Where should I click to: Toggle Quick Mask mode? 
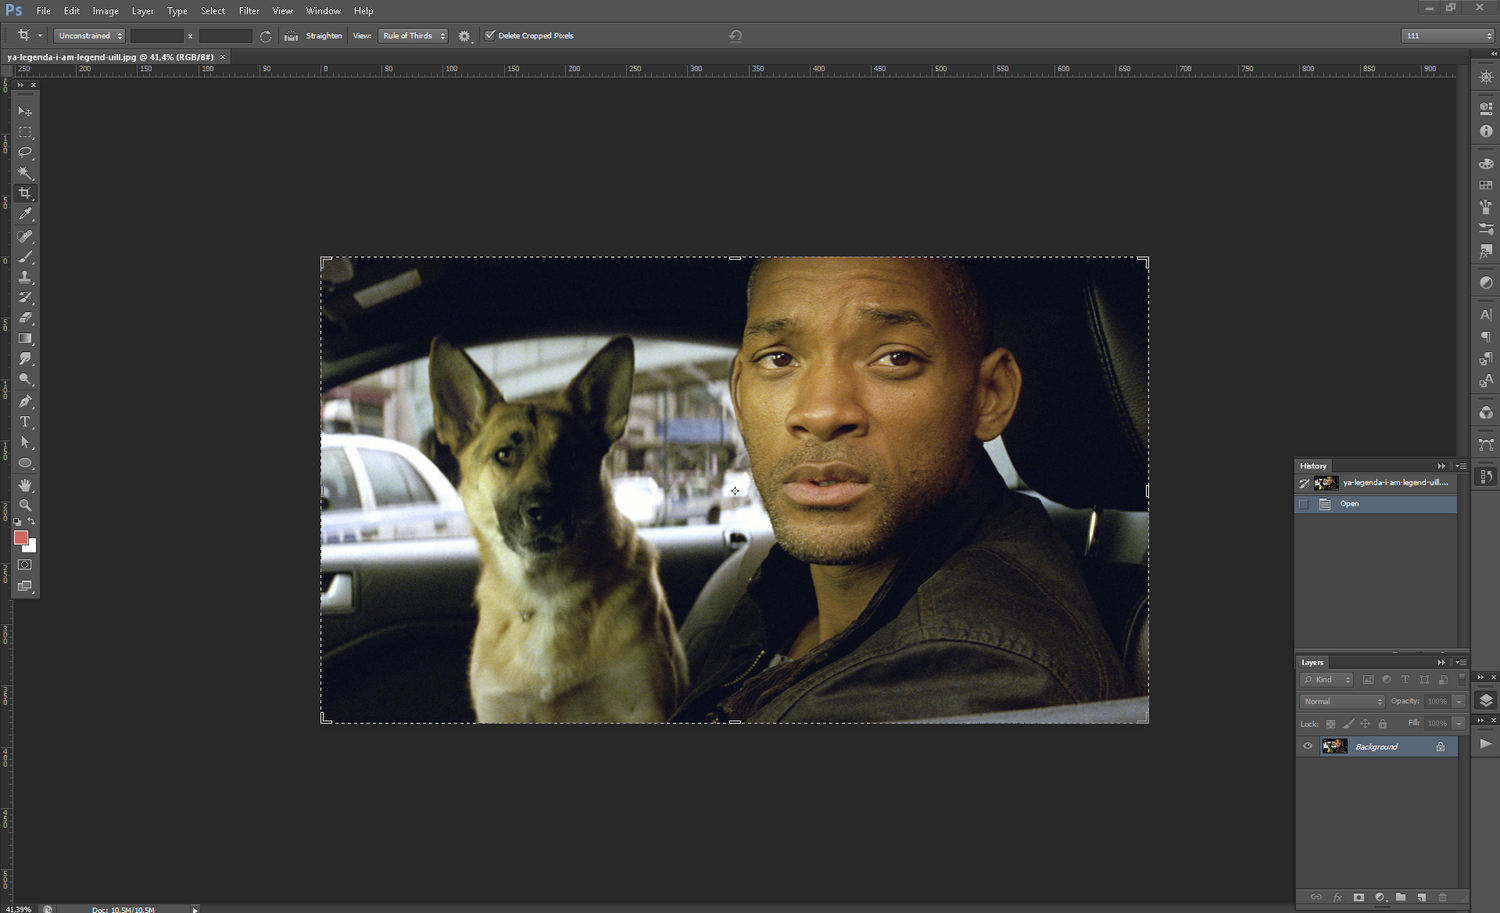click(25, 565)
